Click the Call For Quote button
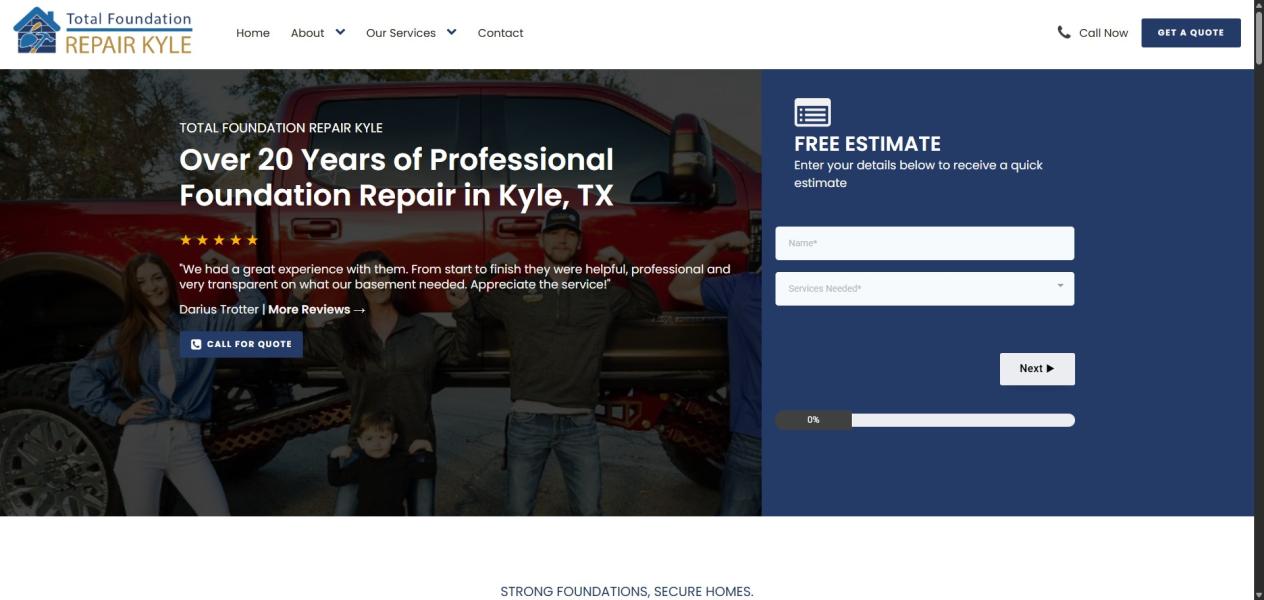Viewport: 1264px width, 600px height. click(x=241, y=344)
